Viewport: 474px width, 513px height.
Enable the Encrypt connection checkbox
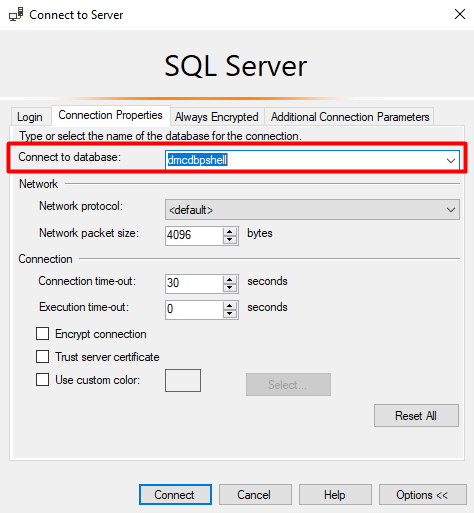[42, 334]
